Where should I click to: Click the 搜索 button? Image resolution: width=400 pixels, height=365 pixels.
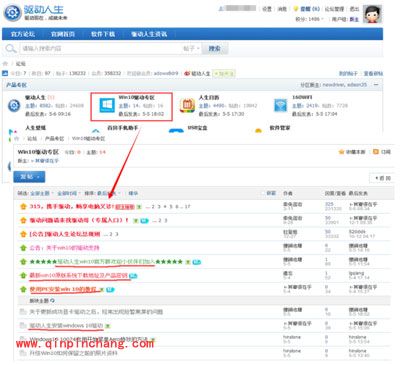(x=215, y=49)
